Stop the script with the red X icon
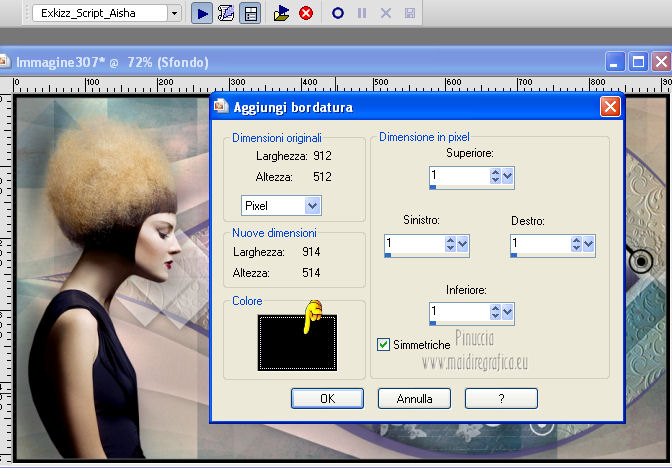The image size is (672, 468). tap(306, 13)
